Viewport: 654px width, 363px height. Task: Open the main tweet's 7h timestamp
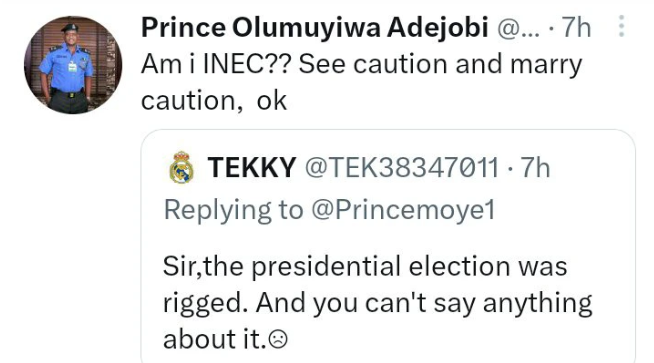coord(576,28)
